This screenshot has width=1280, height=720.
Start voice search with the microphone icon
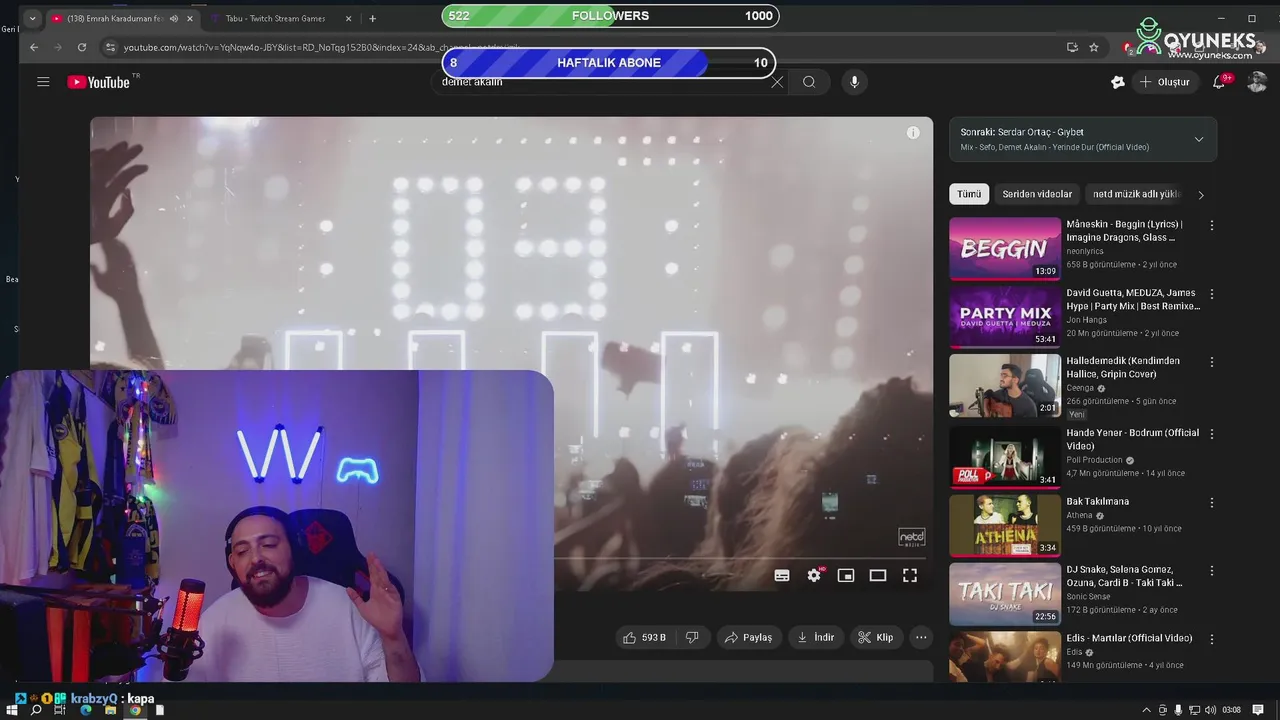tap(854, 82)
